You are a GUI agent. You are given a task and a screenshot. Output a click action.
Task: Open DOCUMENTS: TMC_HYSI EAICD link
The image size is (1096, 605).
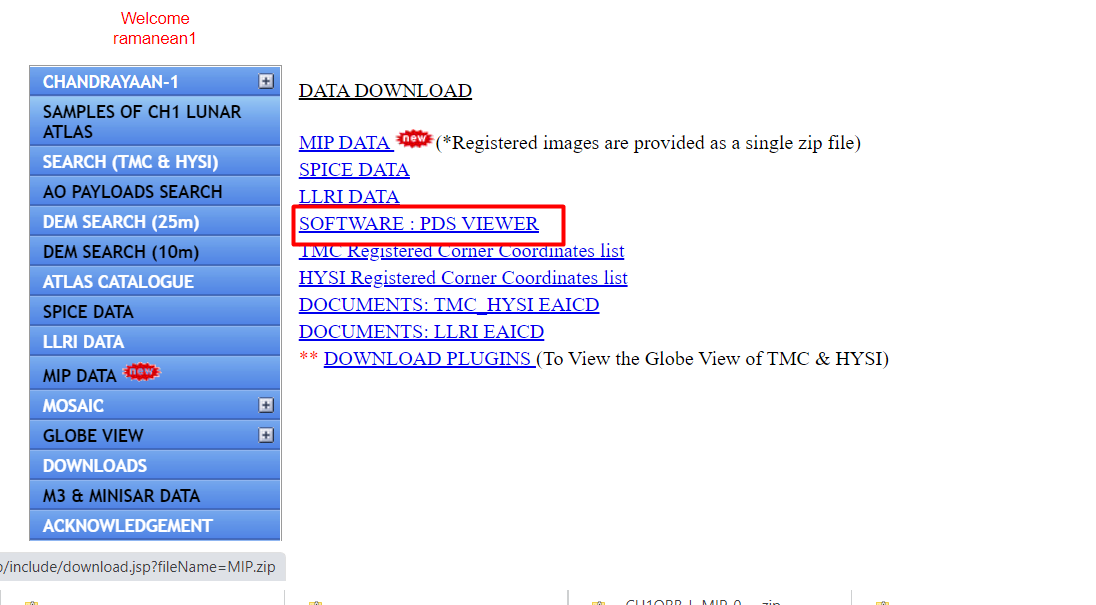pos(449,305)
